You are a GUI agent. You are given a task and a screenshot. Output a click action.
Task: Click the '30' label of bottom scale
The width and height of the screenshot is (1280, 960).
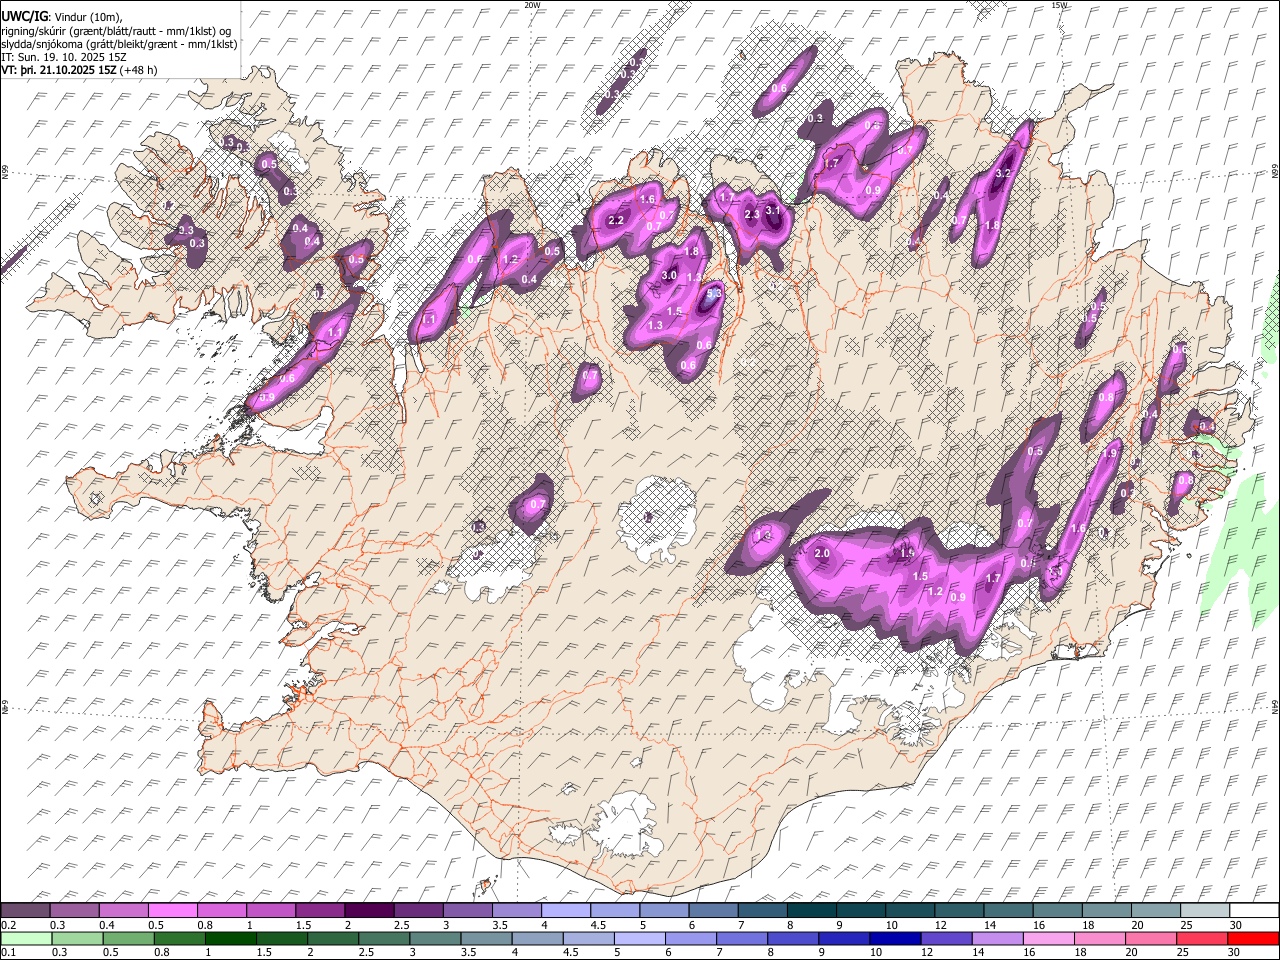click(1234, 952)
